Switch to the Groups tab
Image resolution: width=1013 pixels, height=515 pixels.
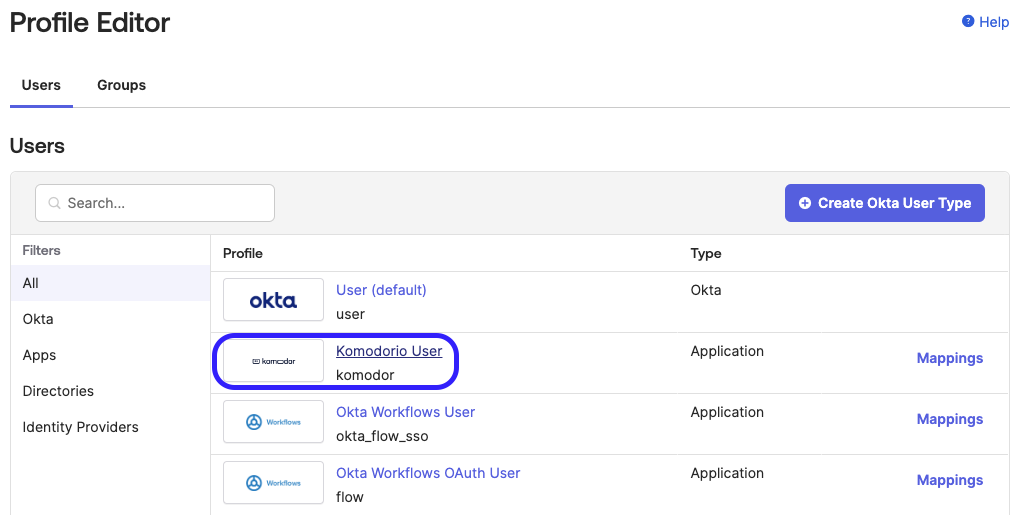(x=121, y=85)
